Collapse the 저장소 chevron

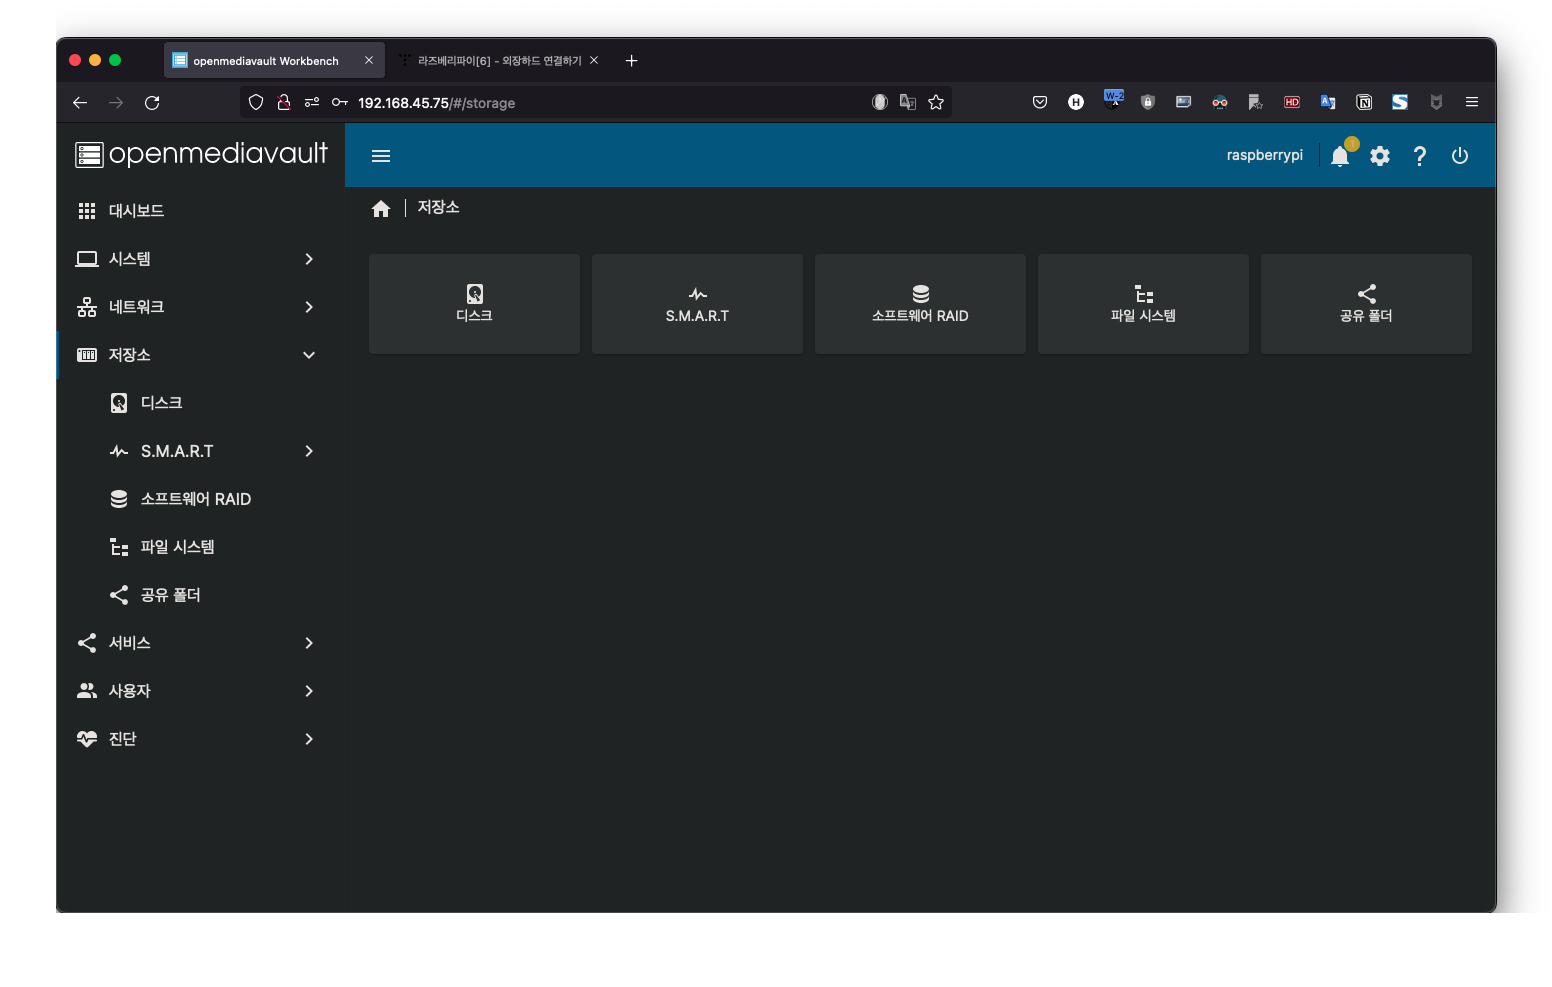(x=309, y=355)
